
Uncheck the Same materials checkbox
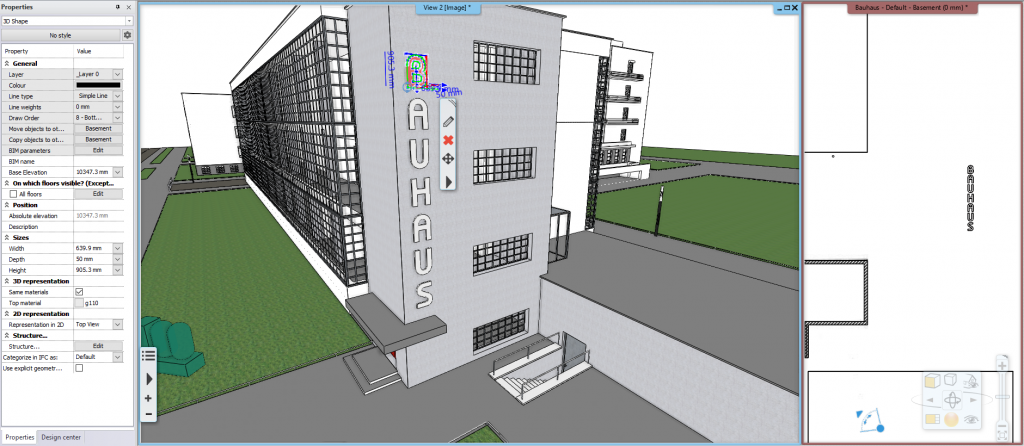79,291
